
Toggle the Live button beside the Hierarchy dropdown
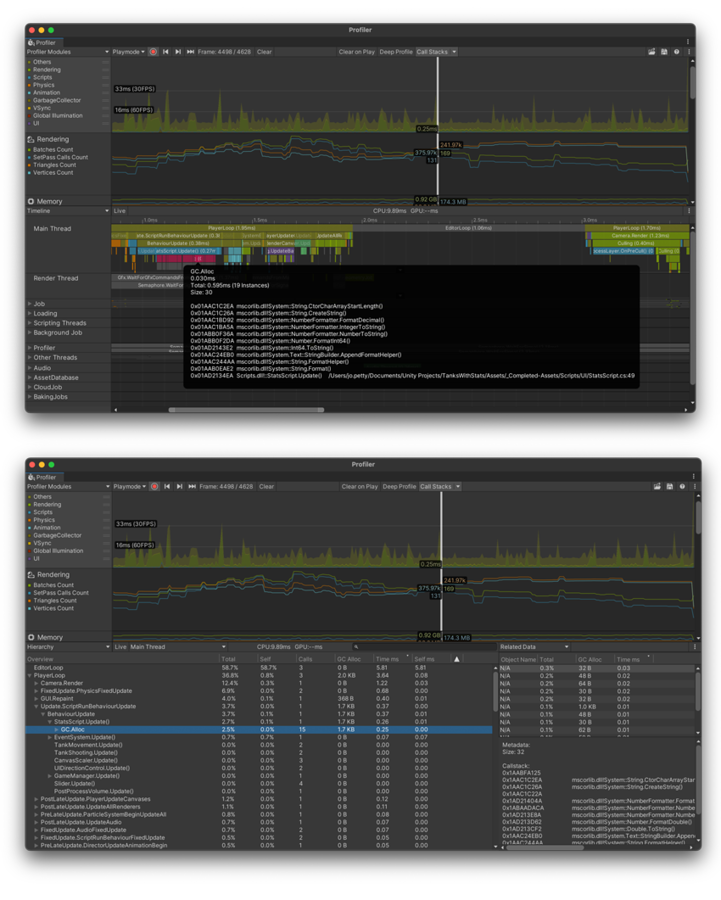(120, 647)
